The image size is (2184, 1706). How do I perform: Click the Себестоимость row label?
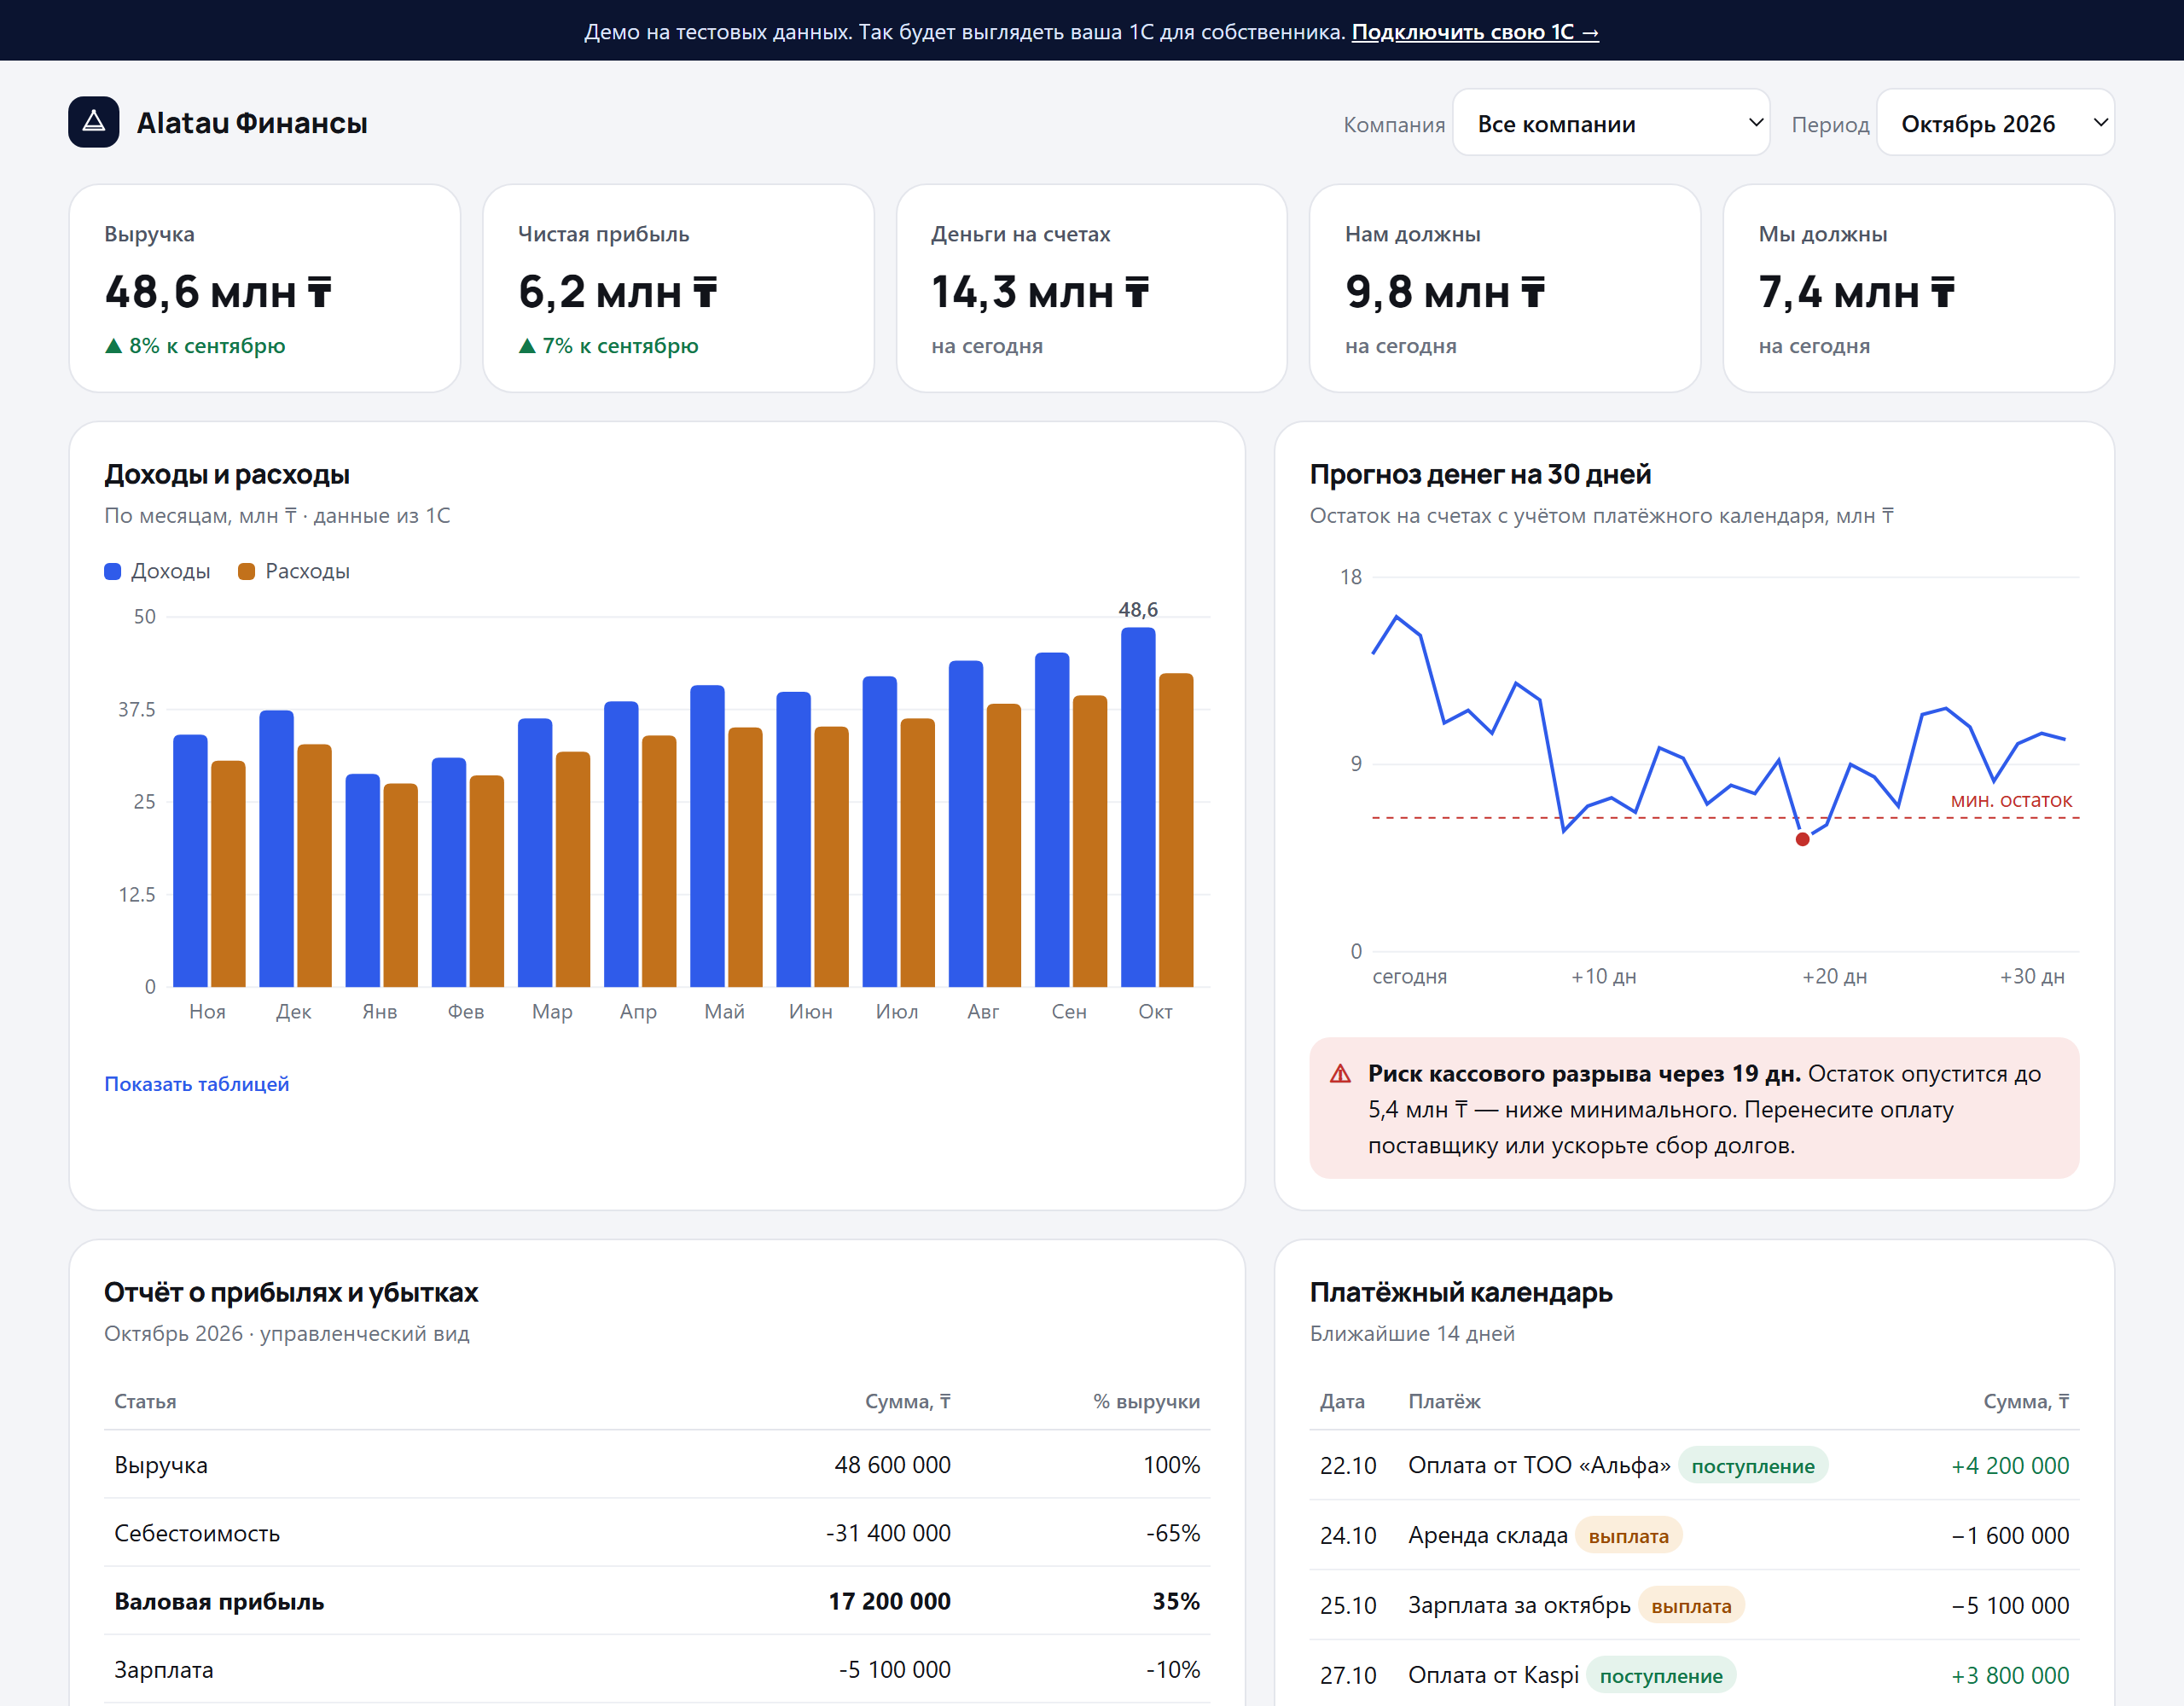pos(197,1533)
